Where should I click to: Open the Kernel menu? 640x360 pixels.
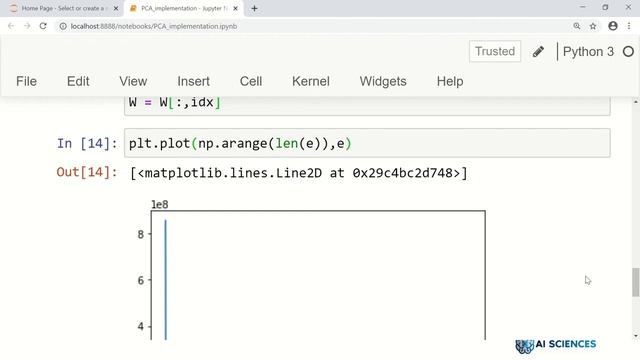pyautogui.click(x=311, y=81)
